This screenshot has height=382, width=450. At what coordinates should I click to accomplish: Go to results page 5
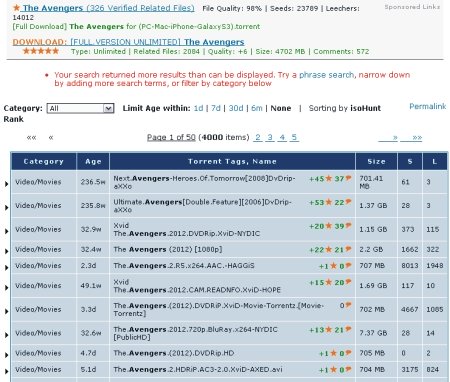point(294,137)
